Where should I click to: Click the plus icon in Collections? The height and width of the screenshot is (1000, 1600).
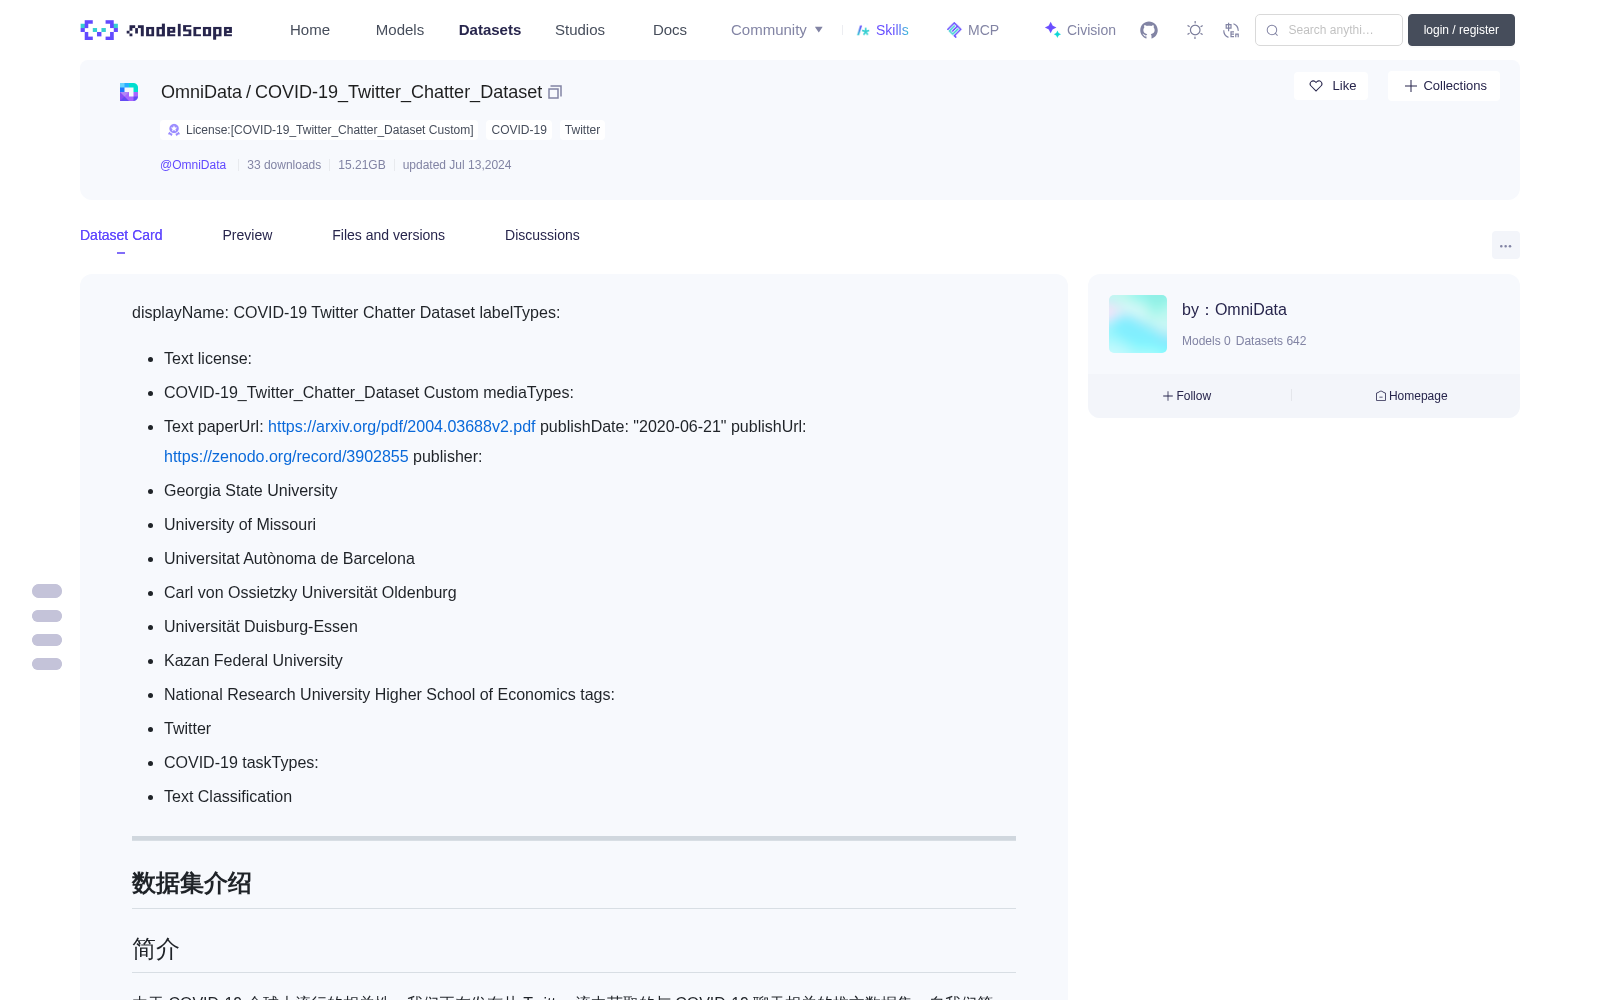[1411, 86]
